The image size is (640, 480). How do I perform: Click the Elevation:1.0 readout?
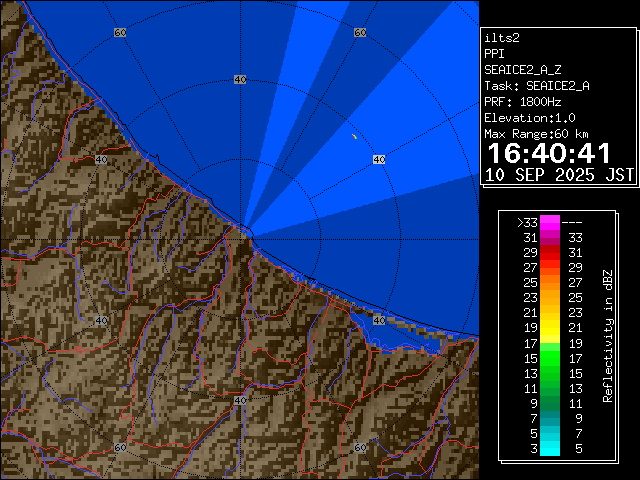(x=526, y=118)
